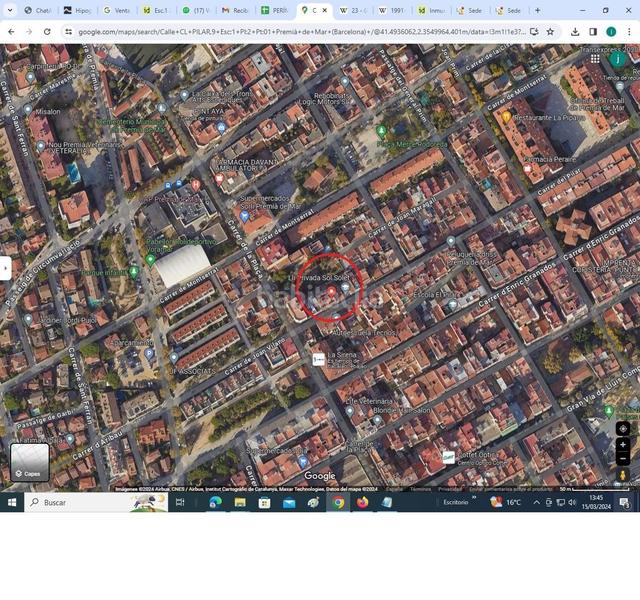Click the zoom out minus button on map
640x600 pixels.
pos(623,459)
